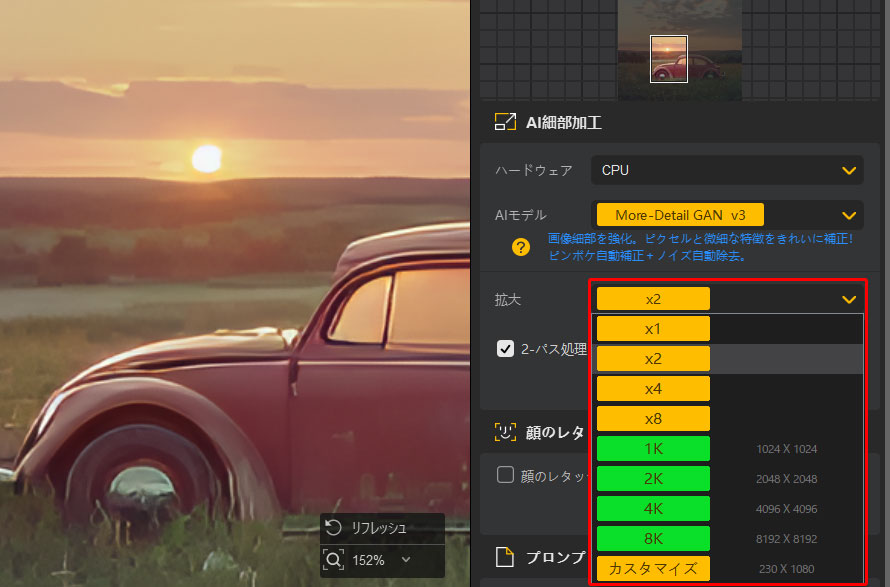Image resolution: width=890 pixels, height=587 pixels.
Task: Click the AI細部加工 section icon
Action: tap(505, 123)
